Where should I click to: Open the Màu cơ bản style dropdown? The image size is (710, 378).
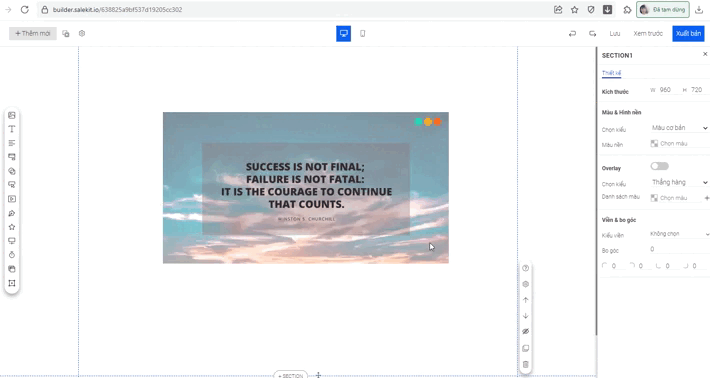679,128
